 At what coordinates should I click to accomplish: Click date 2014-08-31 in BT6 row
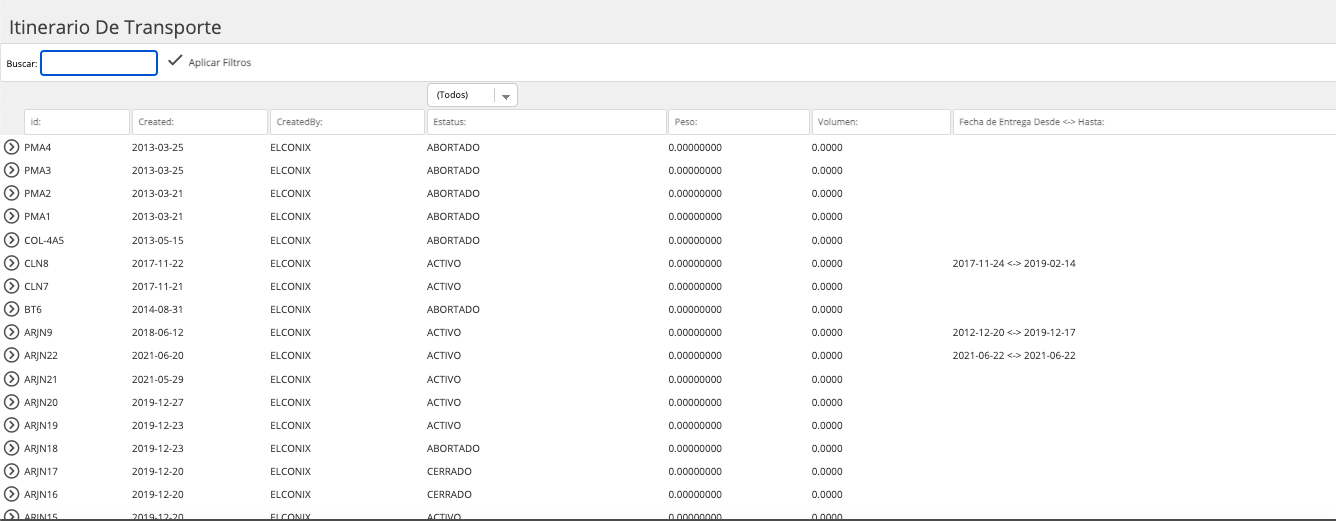click(x=156, y=309)
